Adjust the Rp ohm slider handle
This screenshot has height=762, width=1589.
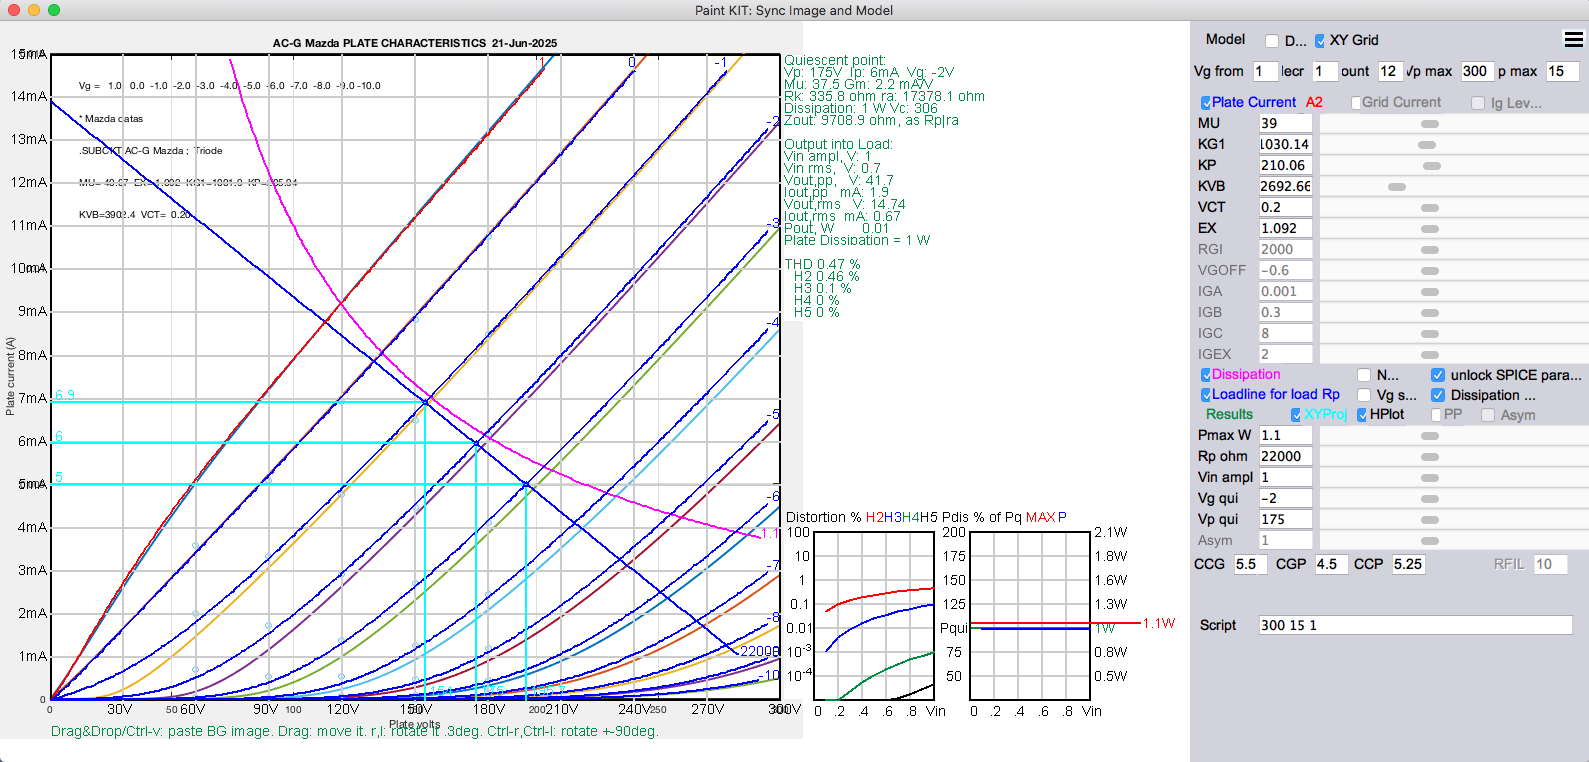coord(1430,457)
